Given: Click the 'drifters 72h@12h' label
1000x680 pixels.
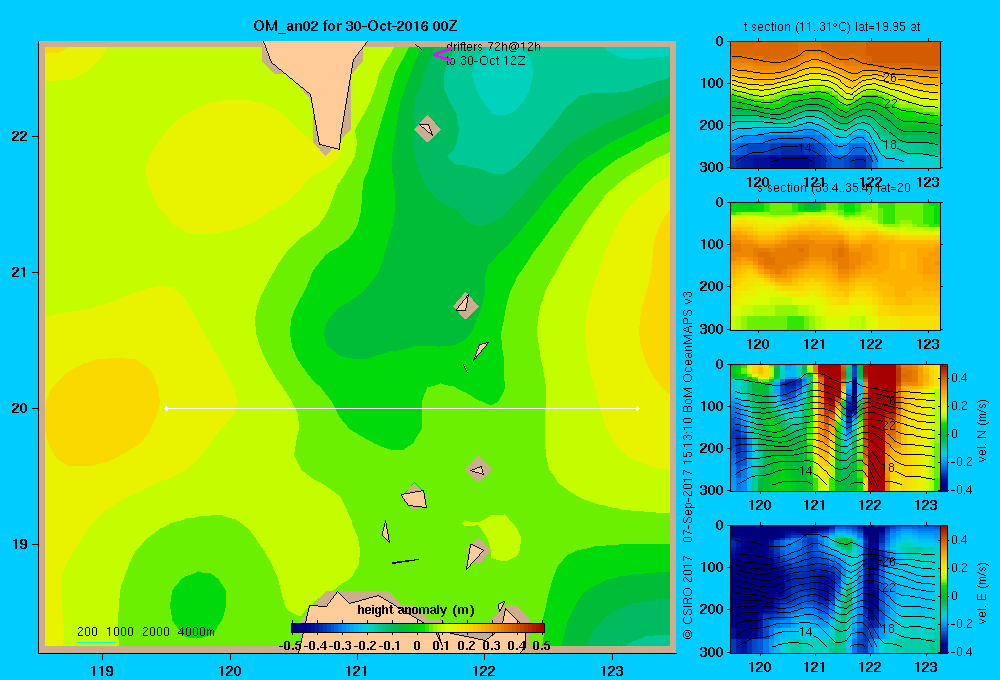Looking at the screenshot, I should coord(494,47).
